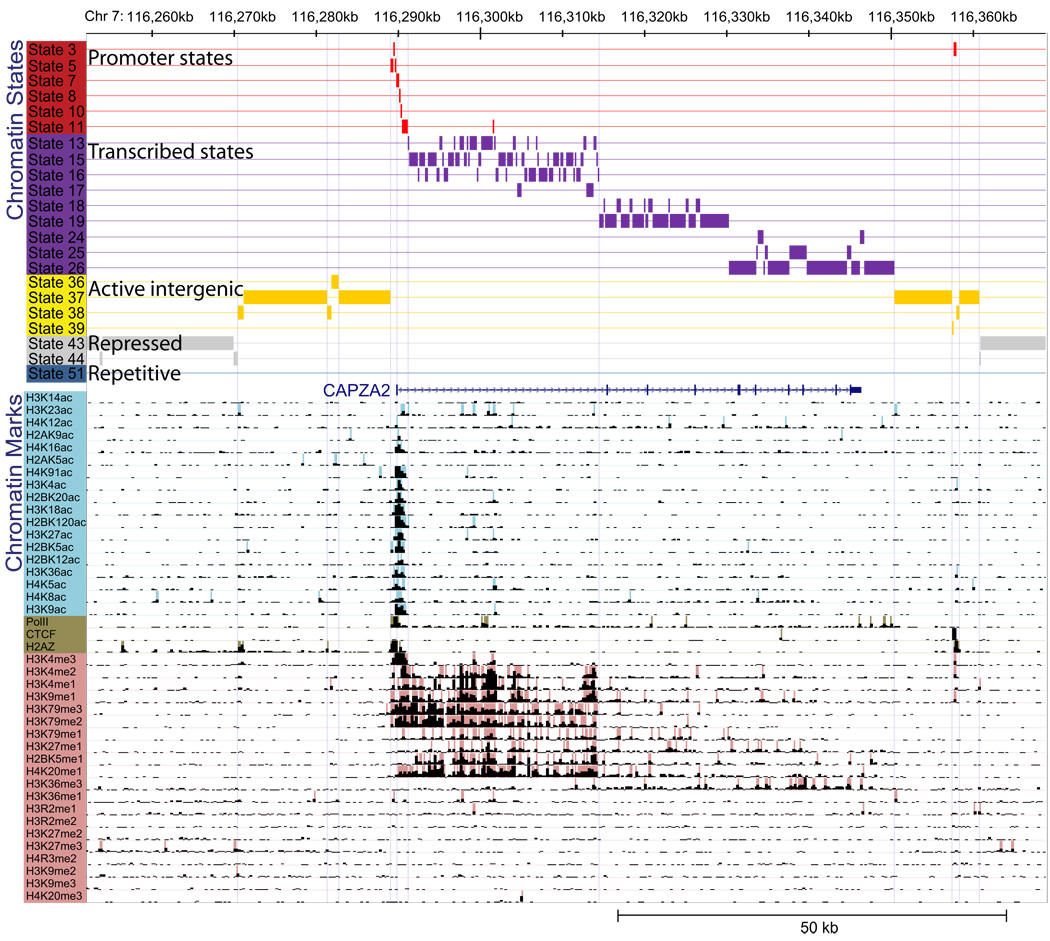Click the "State 10" row label
Viewport: 1050px width, 941px height.
click(56, 112)
